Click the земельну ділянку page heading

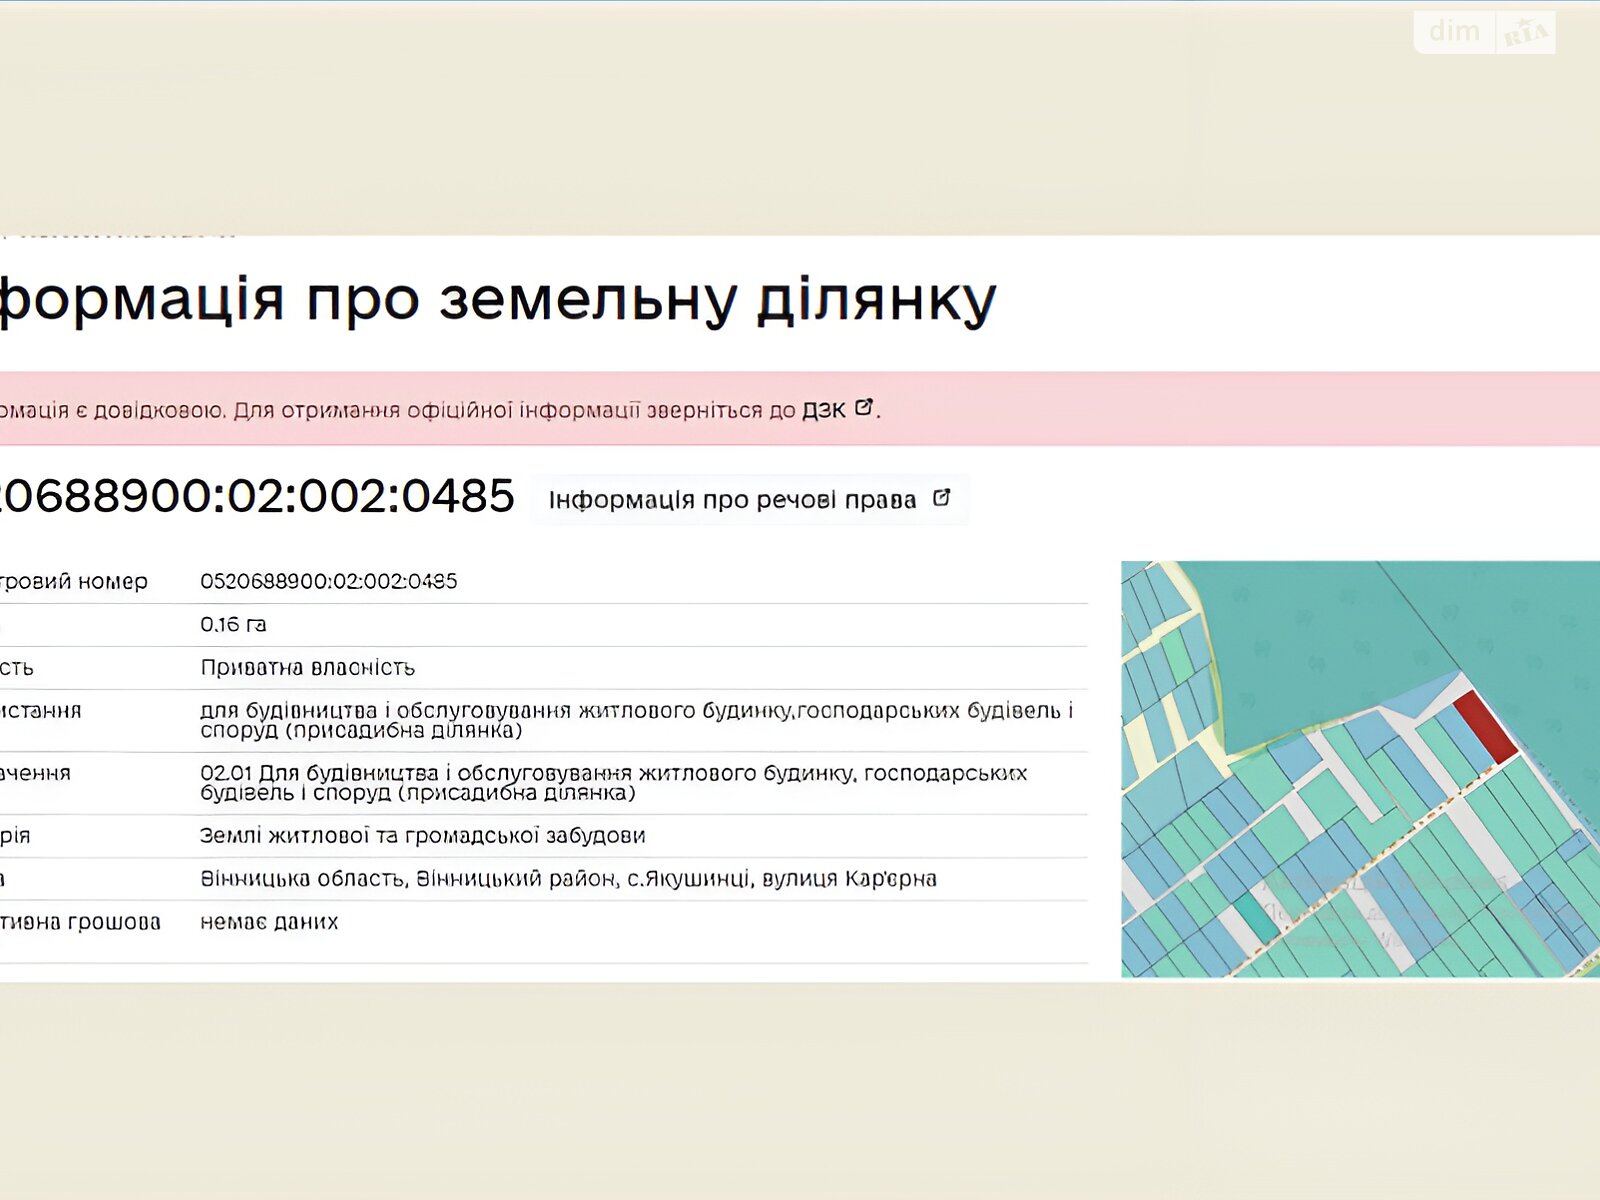tap(497, 299)
